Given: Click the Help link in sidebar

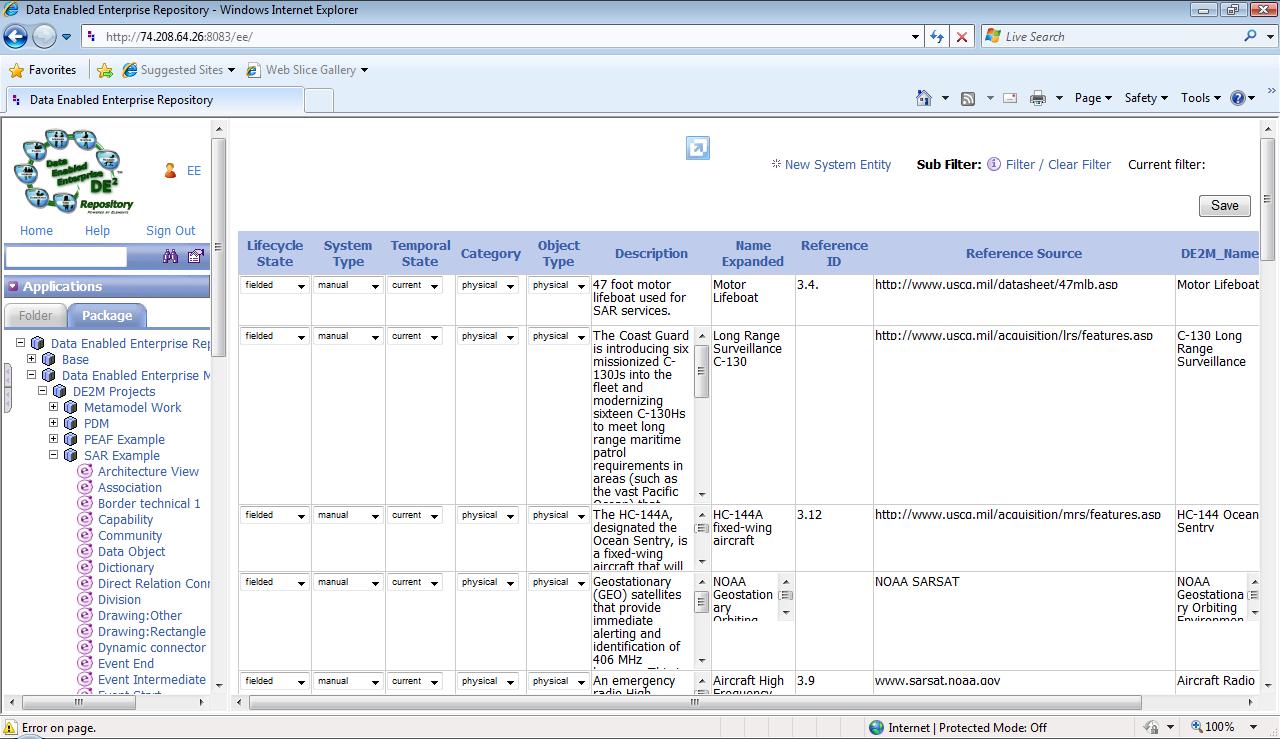Looking at the screenshot, I should [x=97, y=231].
